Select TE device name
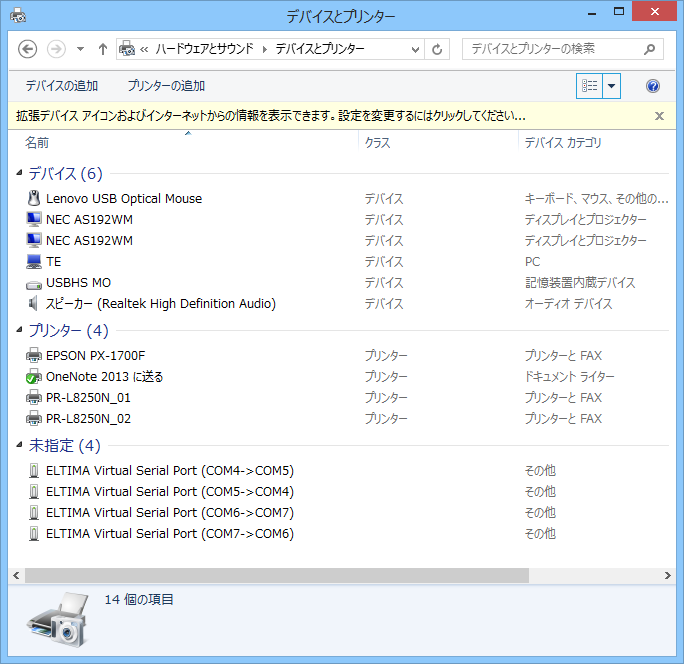The width and height of the screenshot is (684, 664). tap(54, 261)
